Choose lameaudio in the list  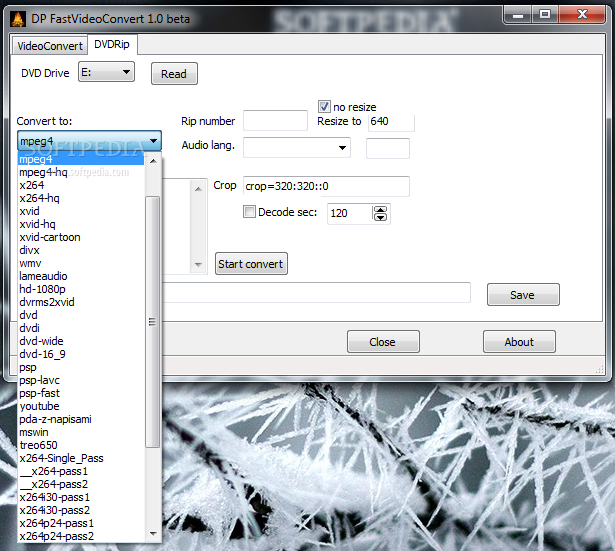81,276
